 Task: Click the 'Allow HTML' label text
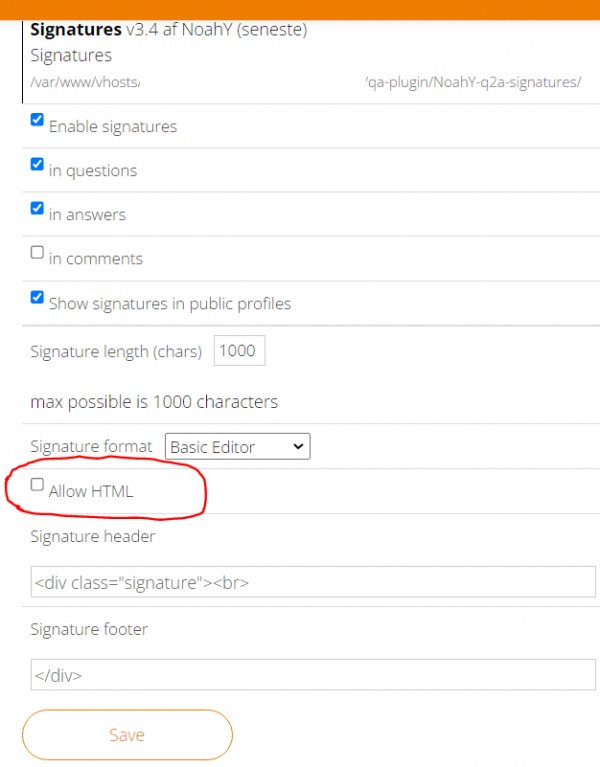(91, 492)
